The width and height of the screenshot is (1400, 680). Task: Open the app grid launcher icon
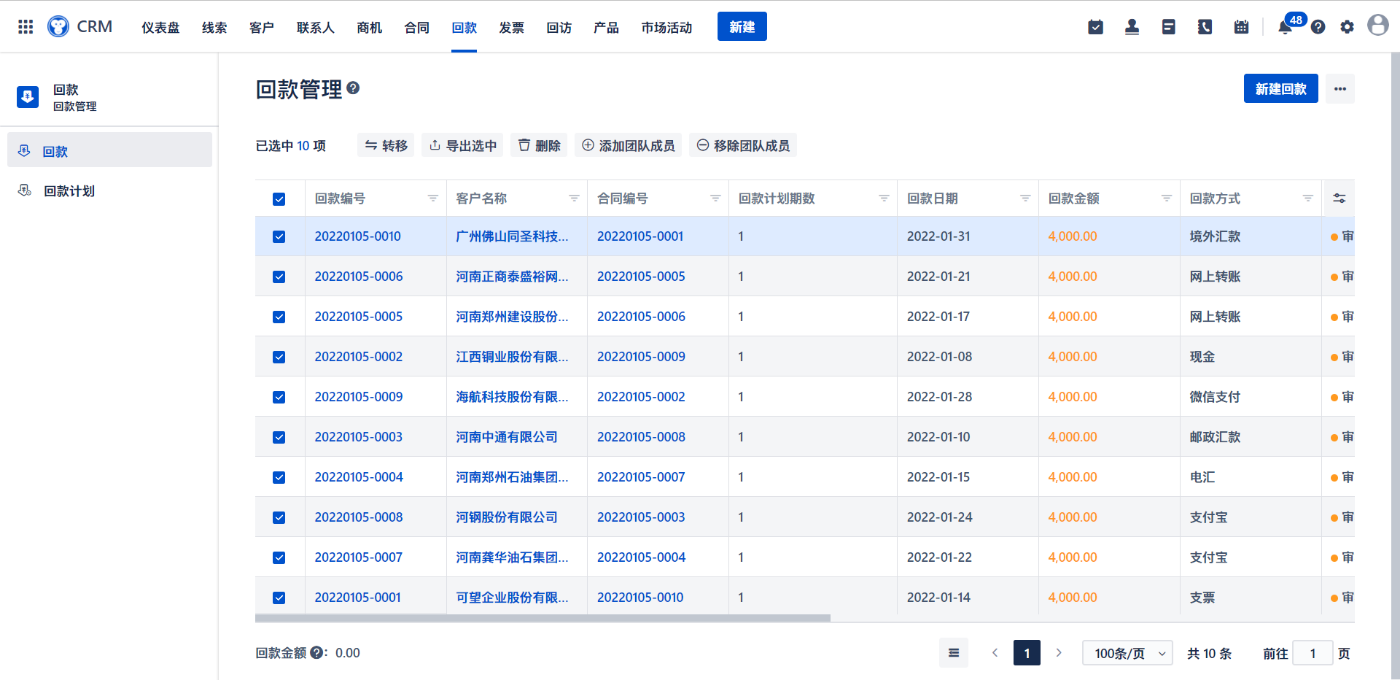tap(26, 27)
